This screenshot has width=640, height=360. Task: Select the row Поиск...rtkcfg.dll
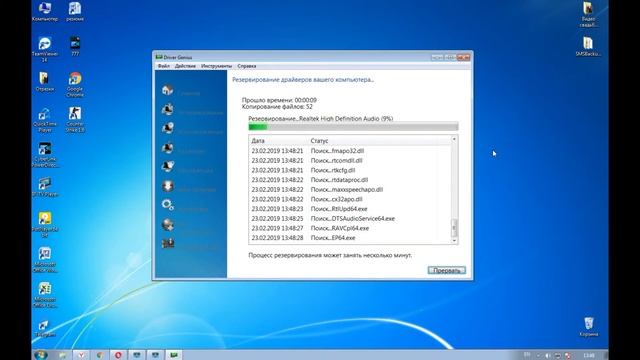pos(350,170)
